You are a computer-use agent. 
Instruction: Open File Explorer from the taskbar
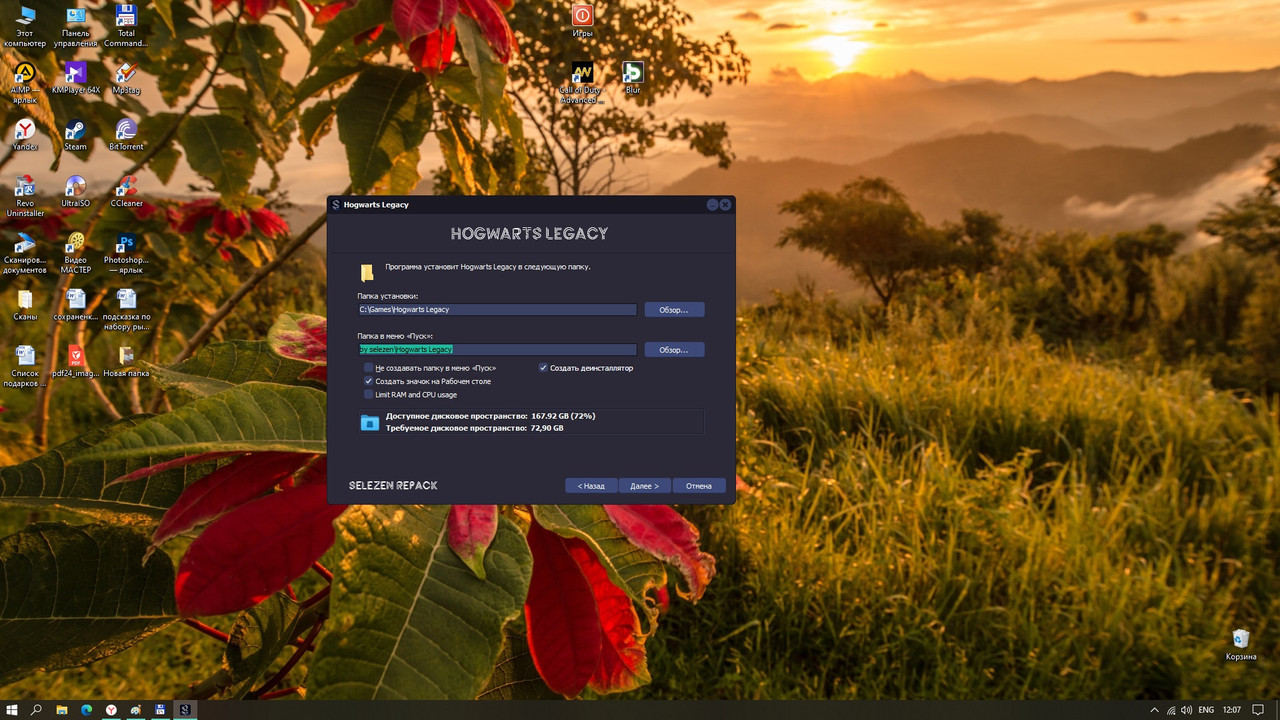[62, 710]
